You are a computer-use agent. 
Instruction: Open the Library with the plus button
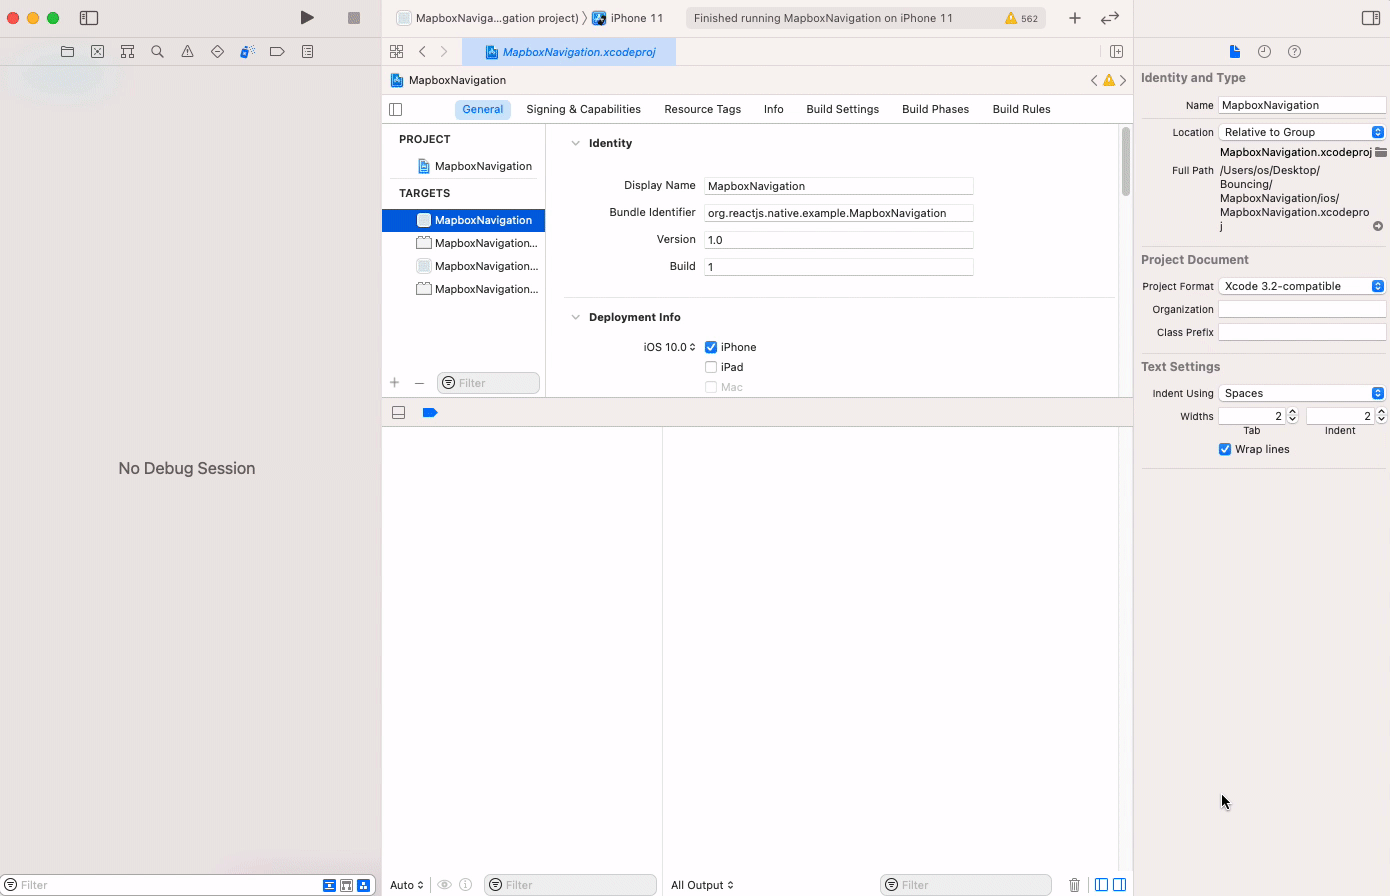1074,18
